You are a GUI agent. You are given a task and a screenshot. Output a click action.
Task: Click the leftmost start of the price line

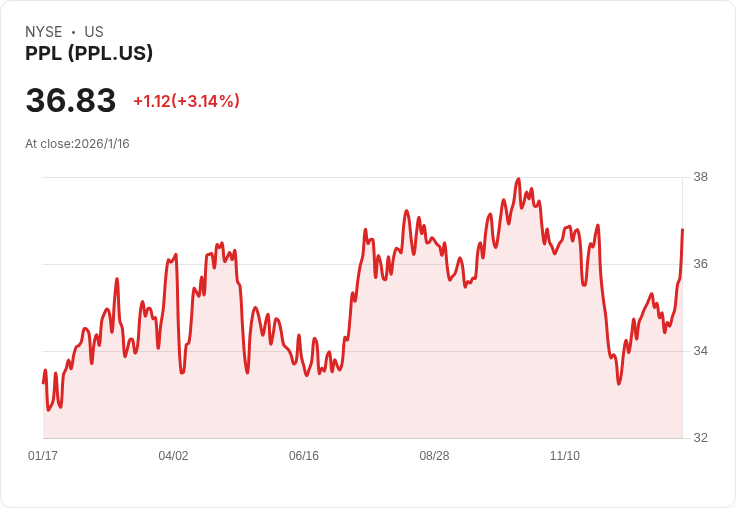[43, 382]
